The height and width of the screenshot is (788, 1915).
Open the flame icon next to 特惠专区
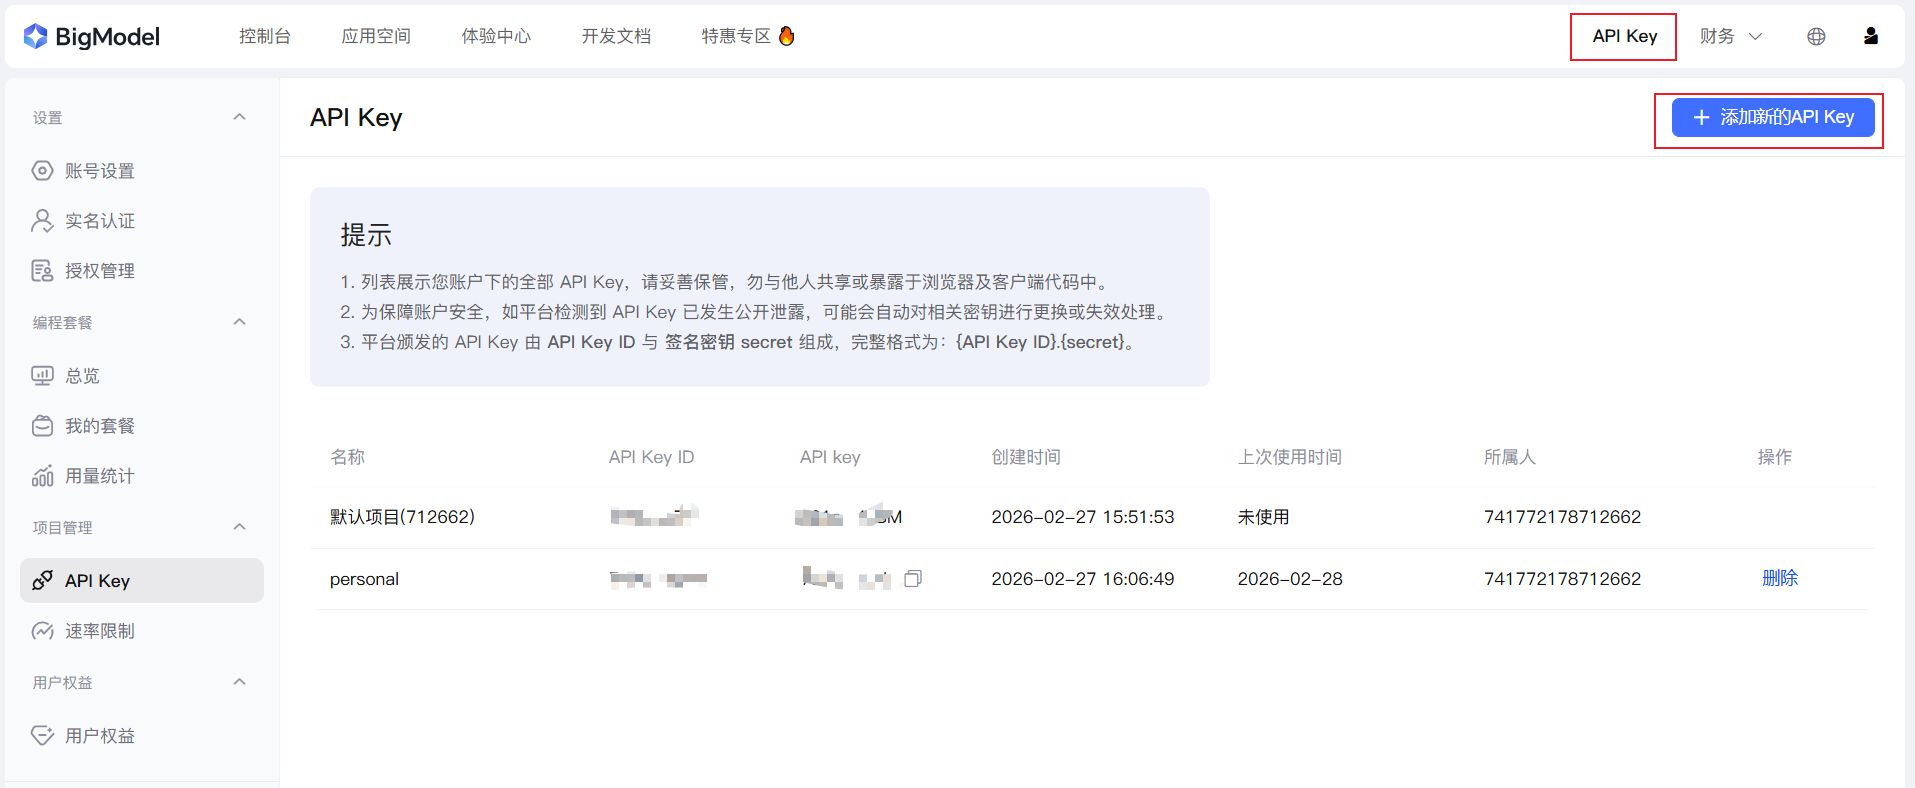click(x=787, y=36)
